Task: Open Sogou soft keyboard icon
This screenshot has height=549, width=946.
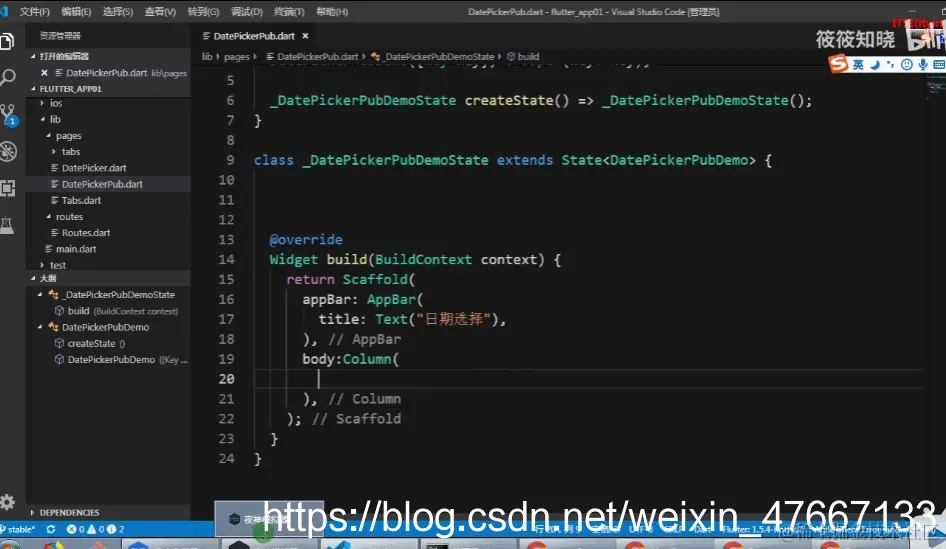Action: coord(939,65)
